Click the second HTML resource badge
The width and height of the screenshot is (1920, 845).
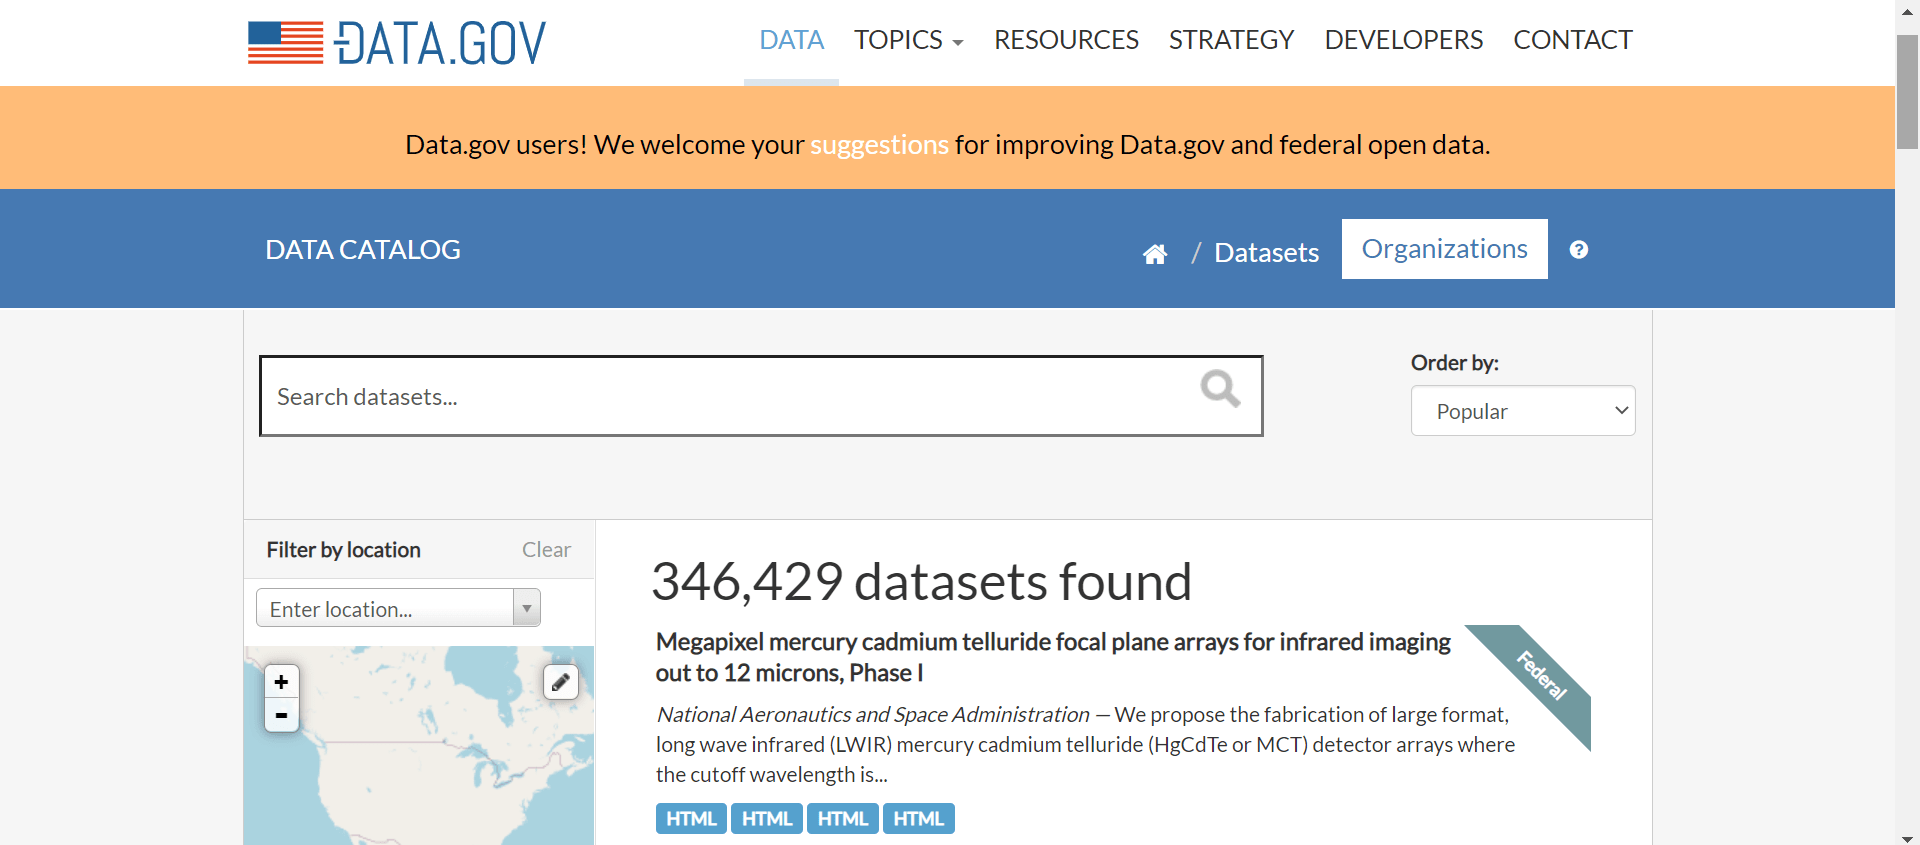coord(767,819)
